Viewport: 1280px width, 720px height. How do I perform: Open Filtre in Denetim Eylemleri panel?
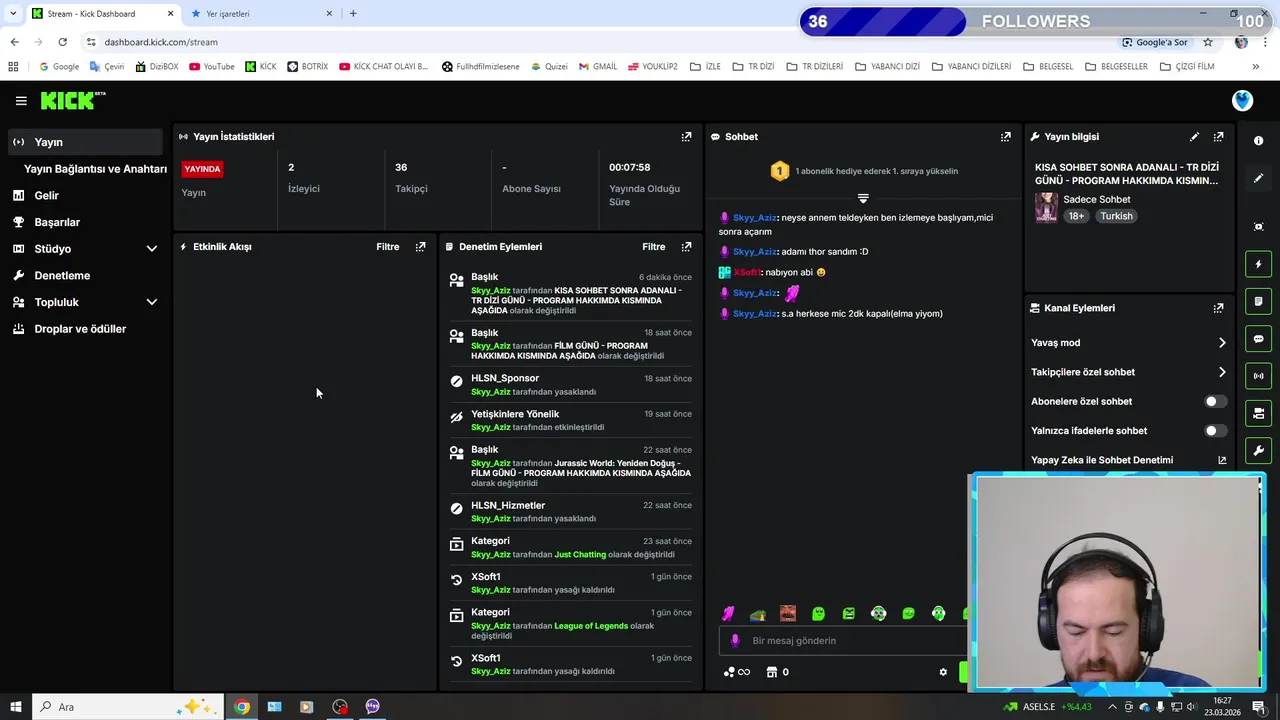tap(653, 247)
